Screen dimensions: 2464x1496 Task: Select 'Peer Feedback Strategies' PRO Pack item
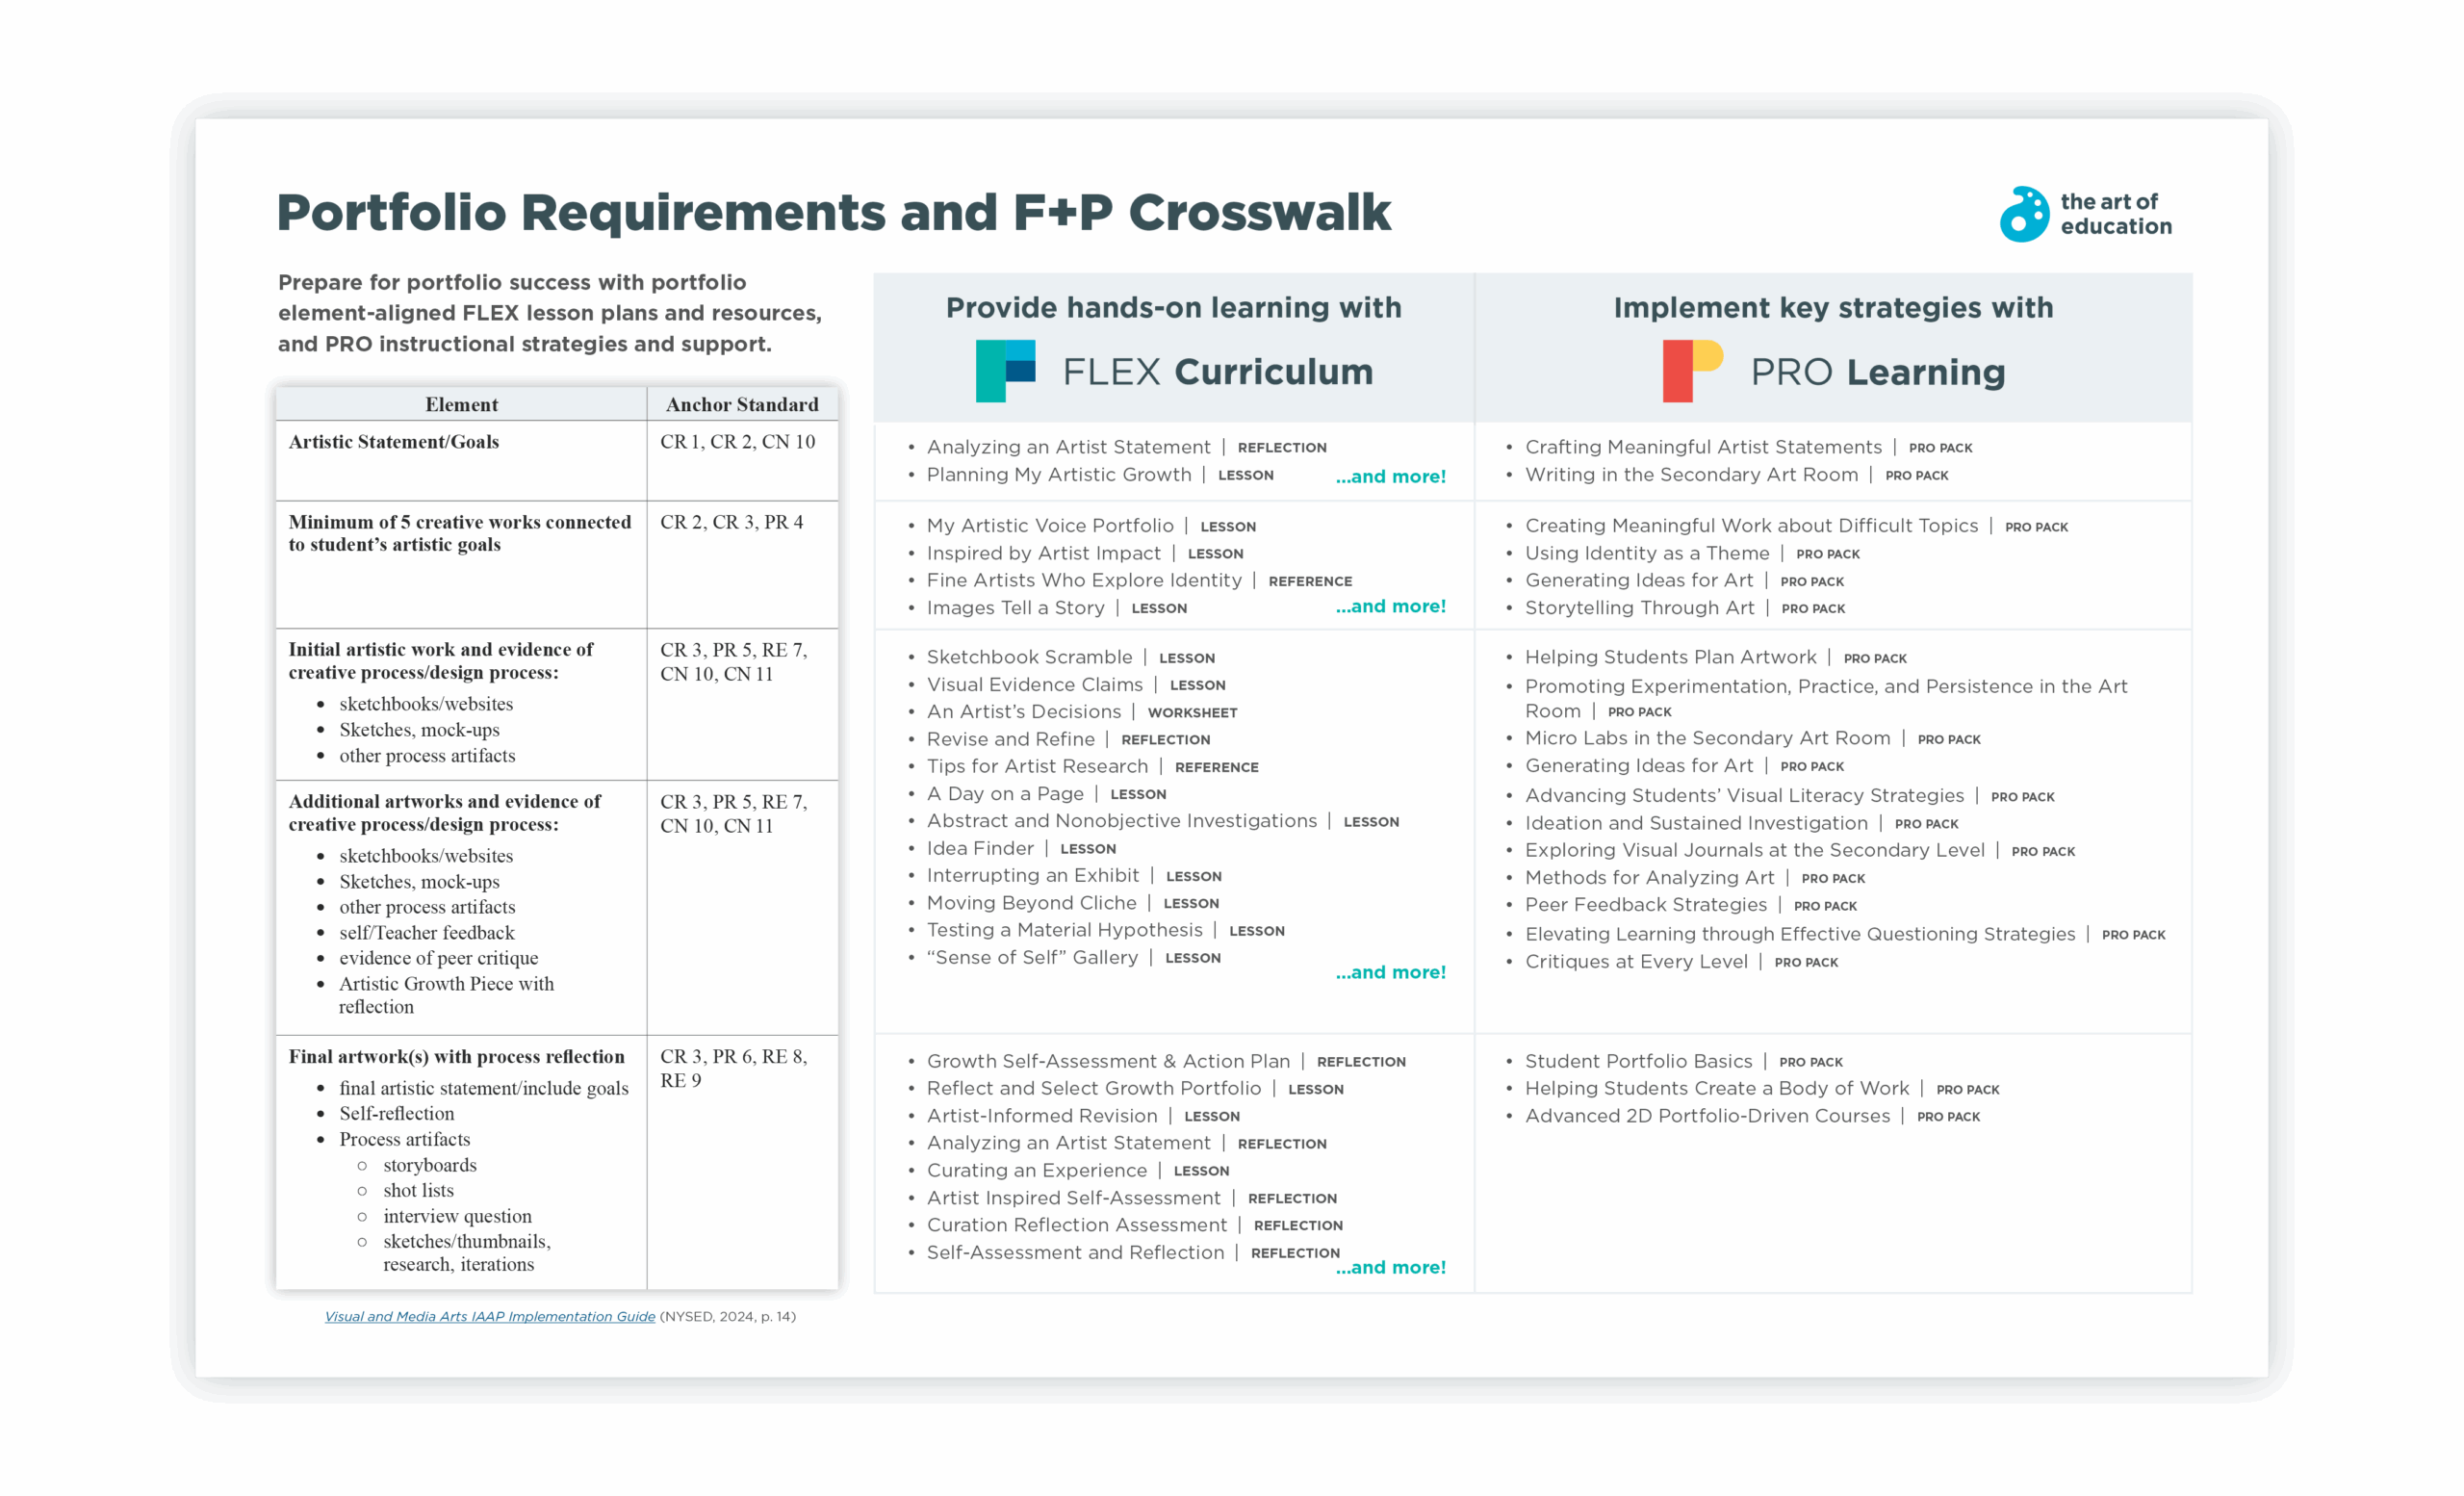click(1645, 905)
